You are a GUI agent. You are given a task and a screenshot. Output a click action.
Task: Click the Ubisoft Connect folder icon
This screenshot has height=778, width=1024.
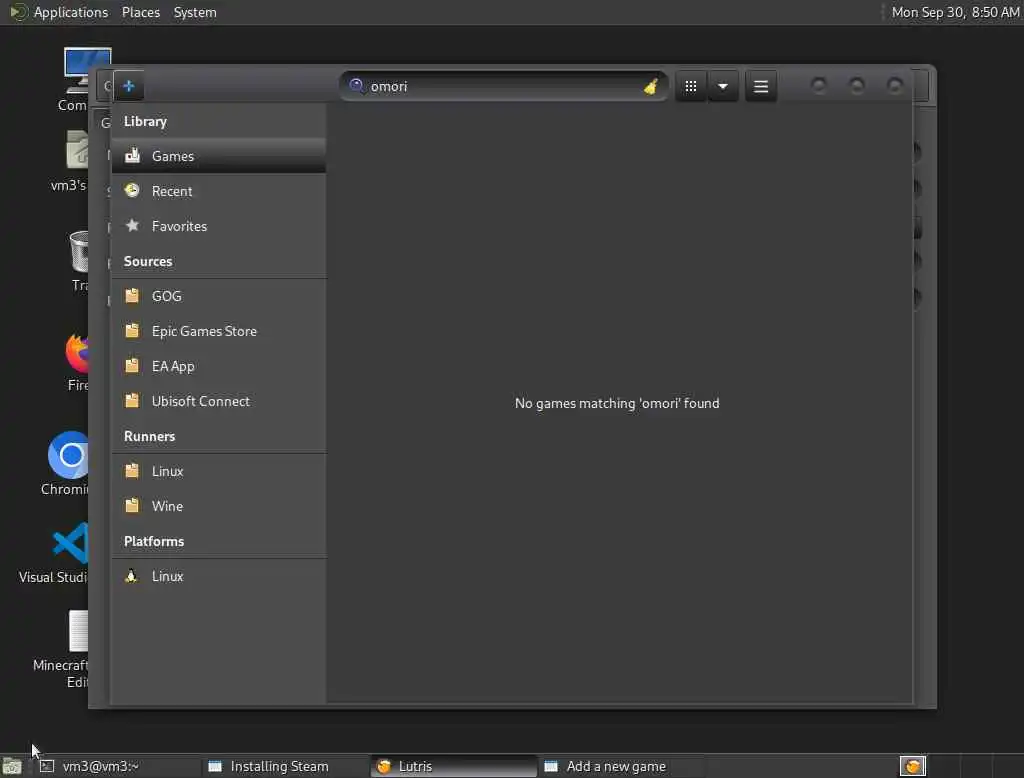click(133, 400)
